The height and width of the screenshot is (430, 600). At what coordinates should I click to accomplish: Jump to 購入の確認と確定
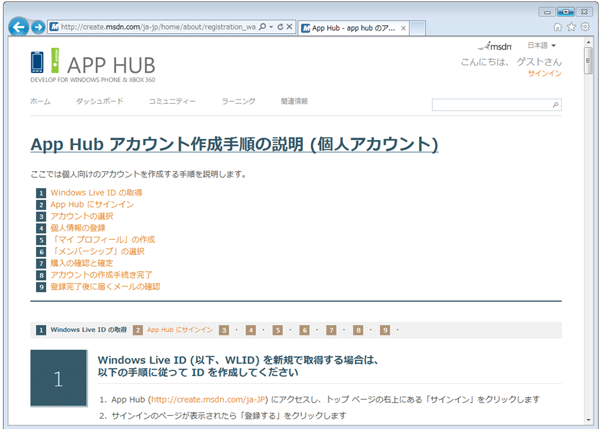(82, 264)
